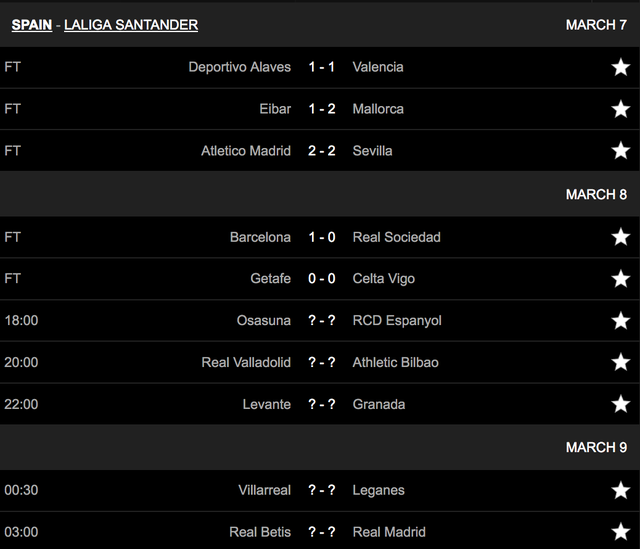Open the Barcelona 1 - 0 score details
Screen dimensions: 640x549
(321, 237)
